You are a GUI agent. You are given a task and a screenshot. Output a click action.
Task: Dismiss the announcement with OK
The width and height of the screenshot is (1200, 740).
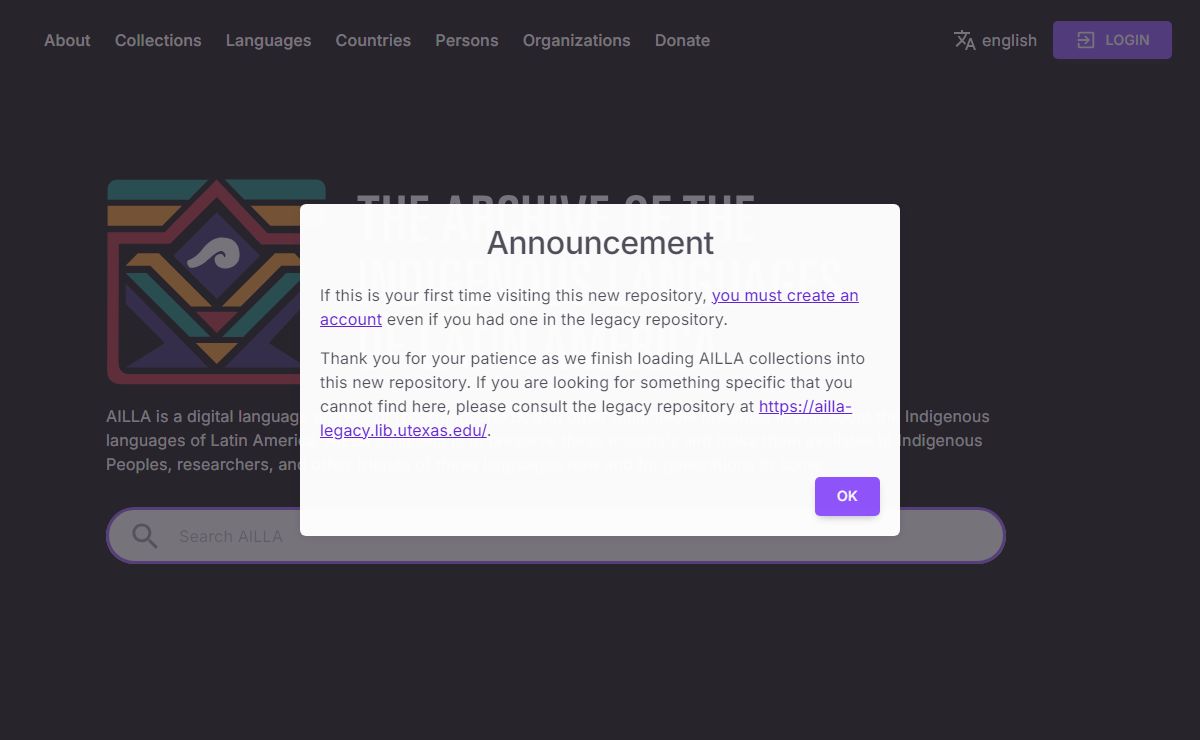tap(847, 496)
